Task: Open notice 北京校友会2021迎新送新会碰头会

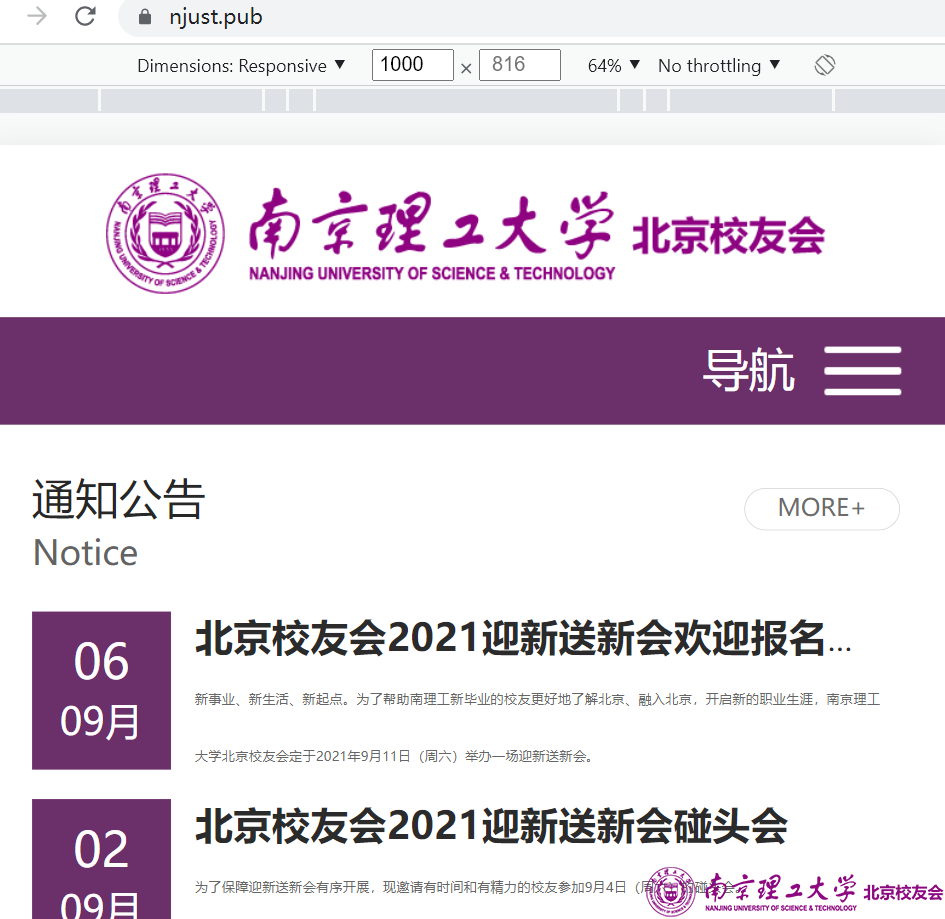Action: [491, 826]
